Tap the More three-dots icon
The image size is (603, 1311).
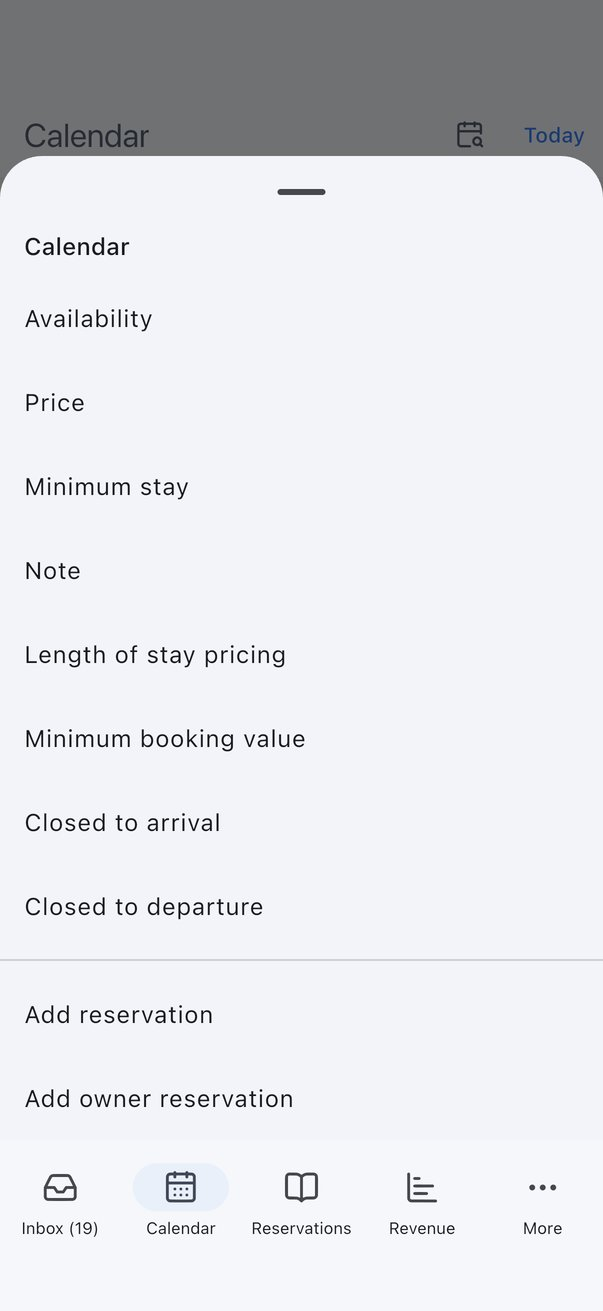pyautogui.click(x=542, y=1187)
